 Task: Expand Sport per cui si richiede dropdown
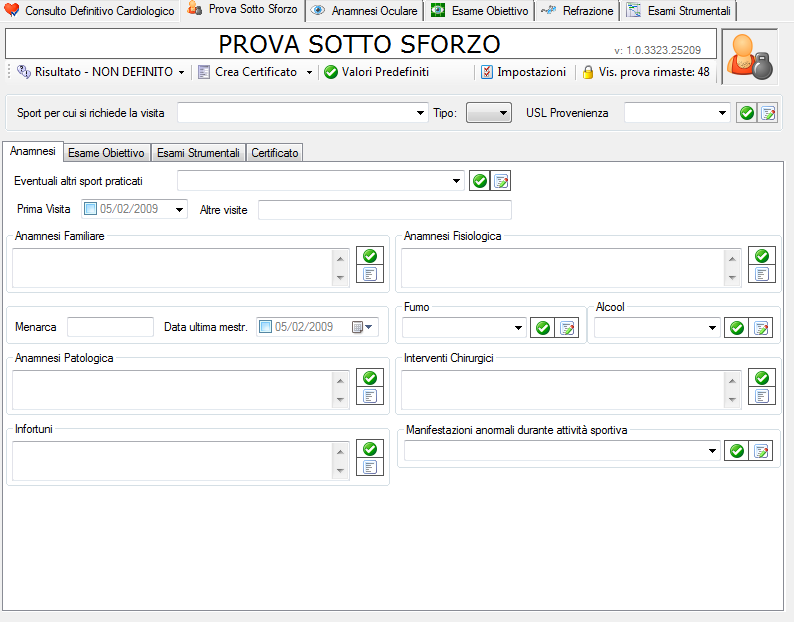pyautogui.click(x=420, y=113)
